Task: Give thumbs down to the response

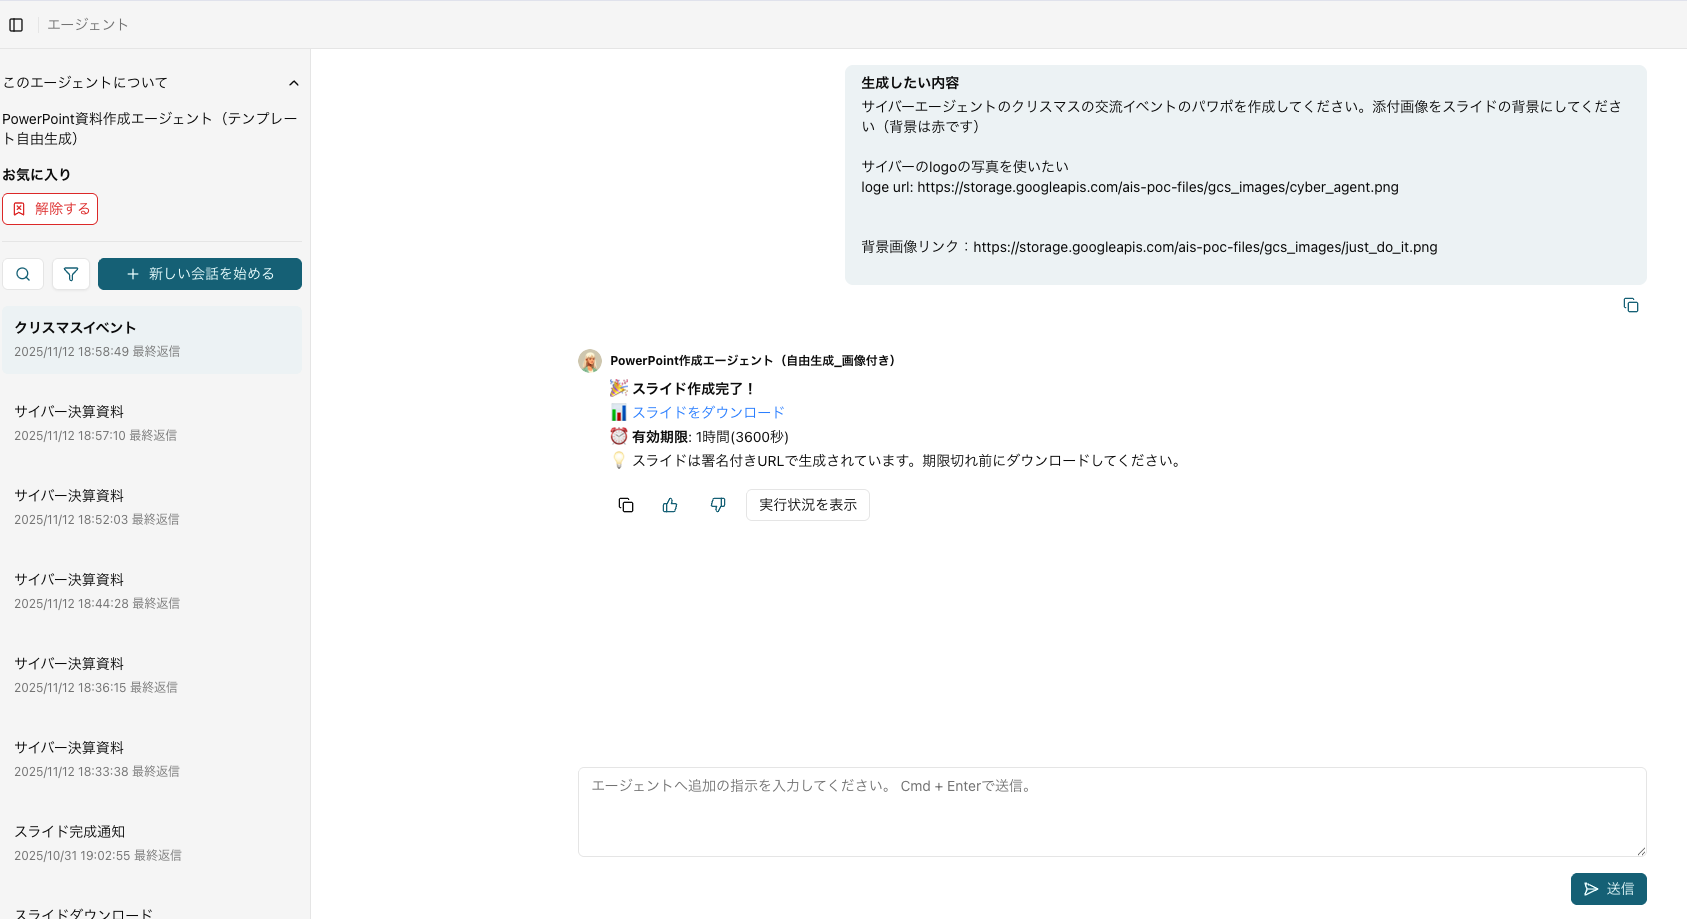Action: (718, 505)
